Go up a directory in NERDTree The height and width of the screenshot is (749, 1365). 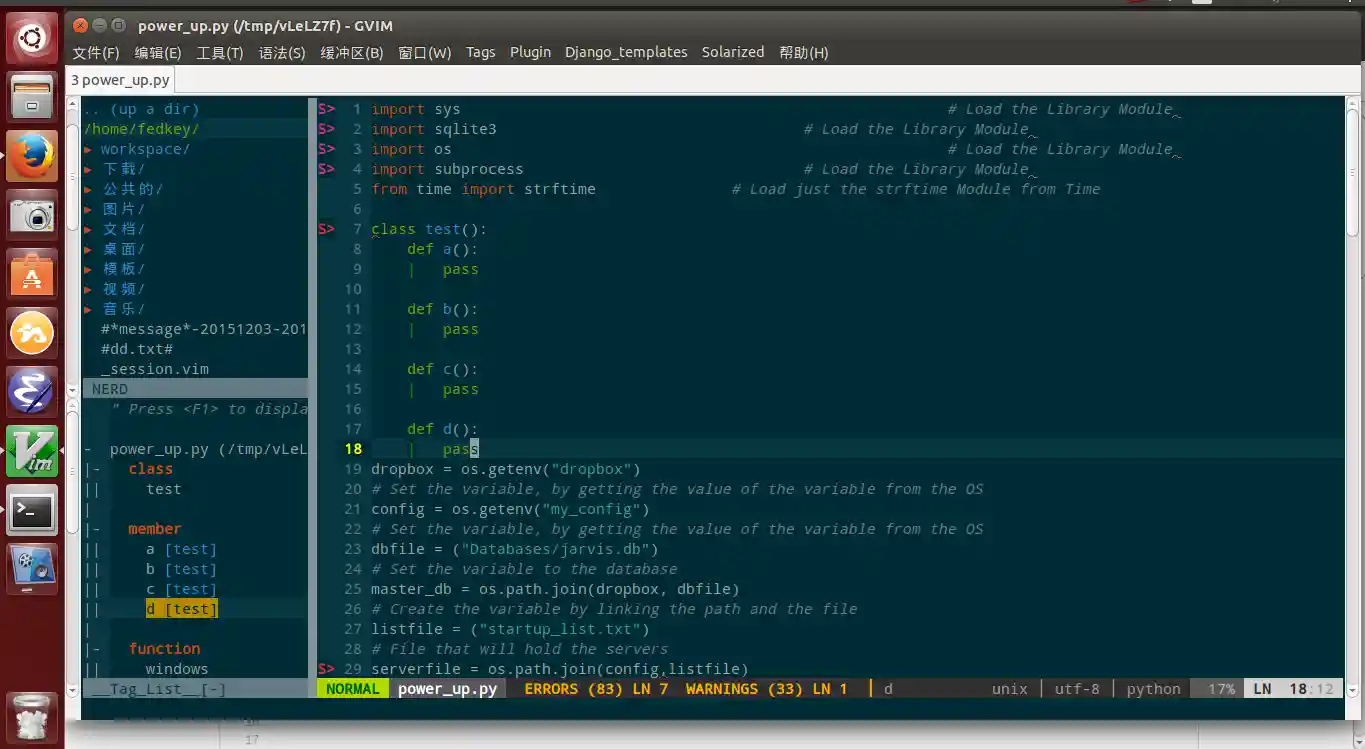[141, 109]
